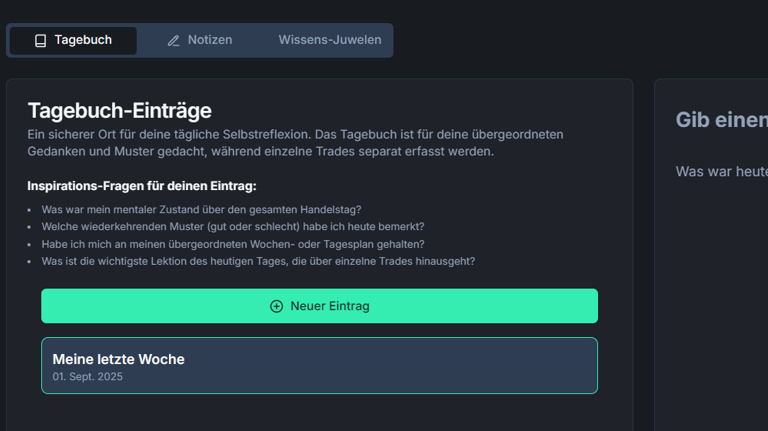This screenshot has width=768, height=431.
Task: Select the question about wiederkehrenden Muster
Action: 232,227
